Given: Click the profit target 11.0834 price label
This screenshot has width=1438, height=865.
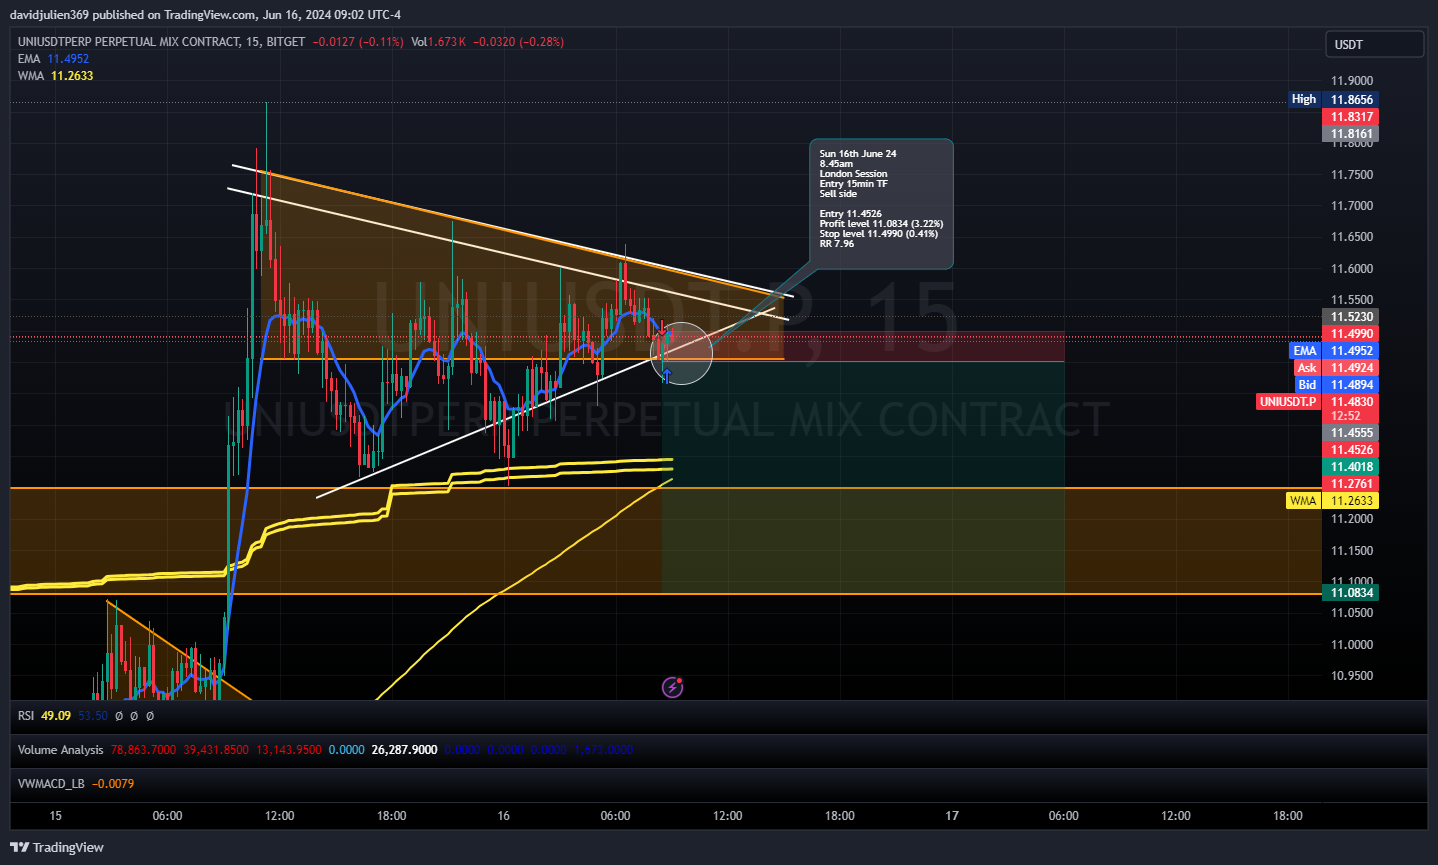Looking at the screenshot, I should point(1351,593).
